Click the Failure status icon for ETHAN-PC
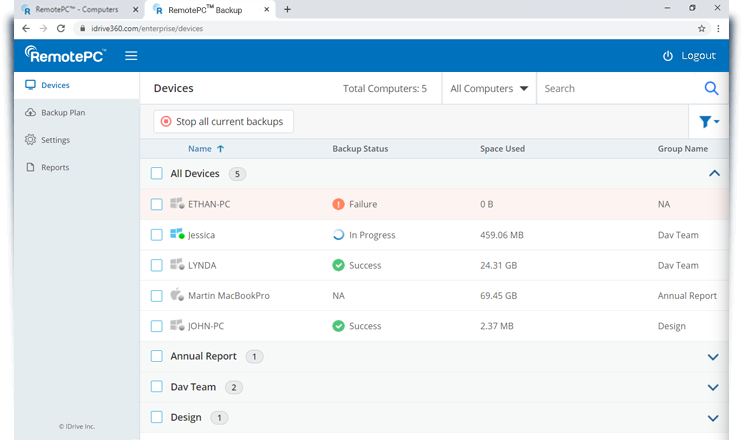 [338, 205]
